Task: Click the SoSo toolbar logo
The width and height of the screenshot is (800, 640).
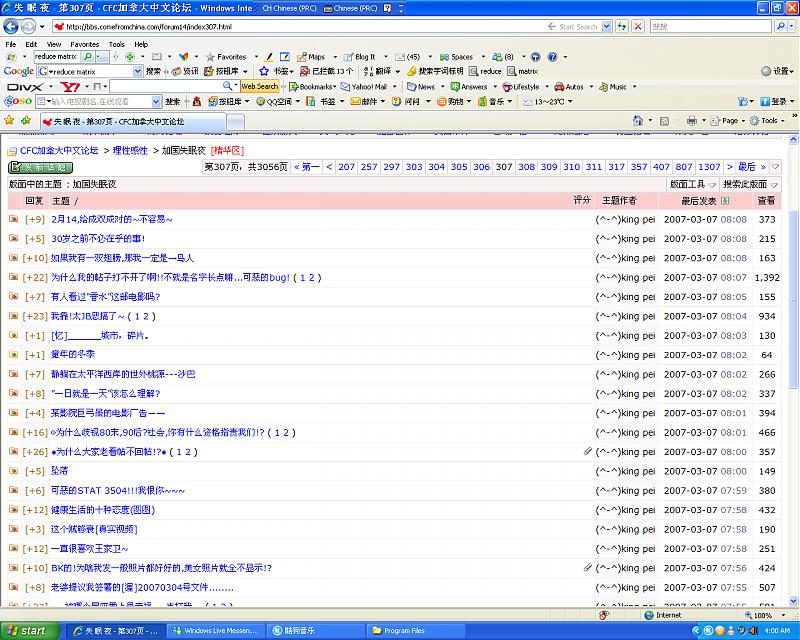Action: (18, 102)
